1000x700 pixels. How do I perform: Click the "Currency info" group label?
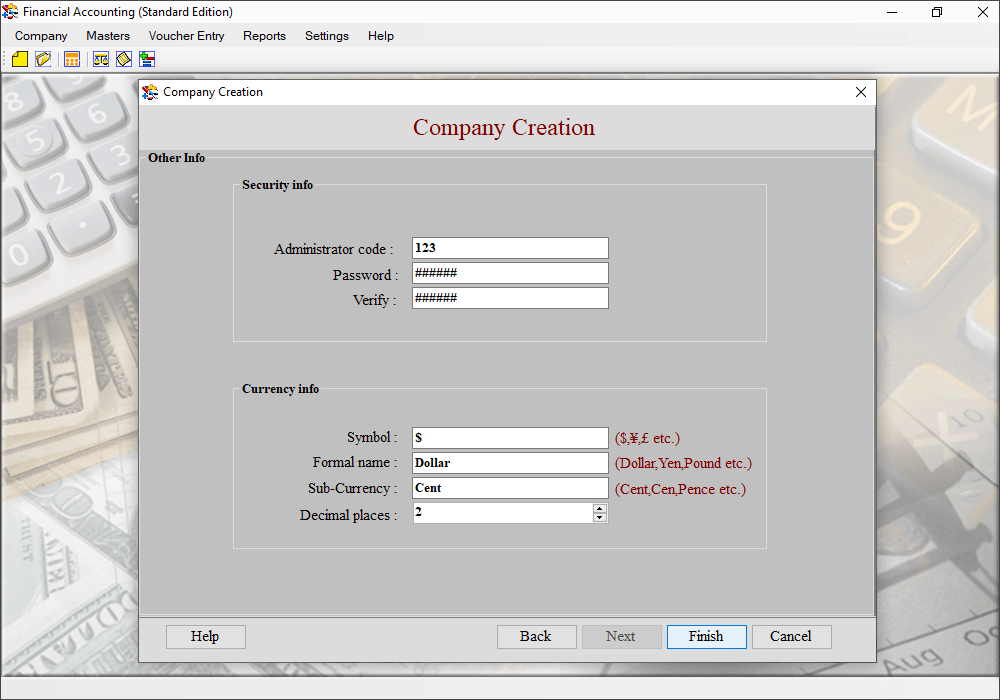[280, 389]
